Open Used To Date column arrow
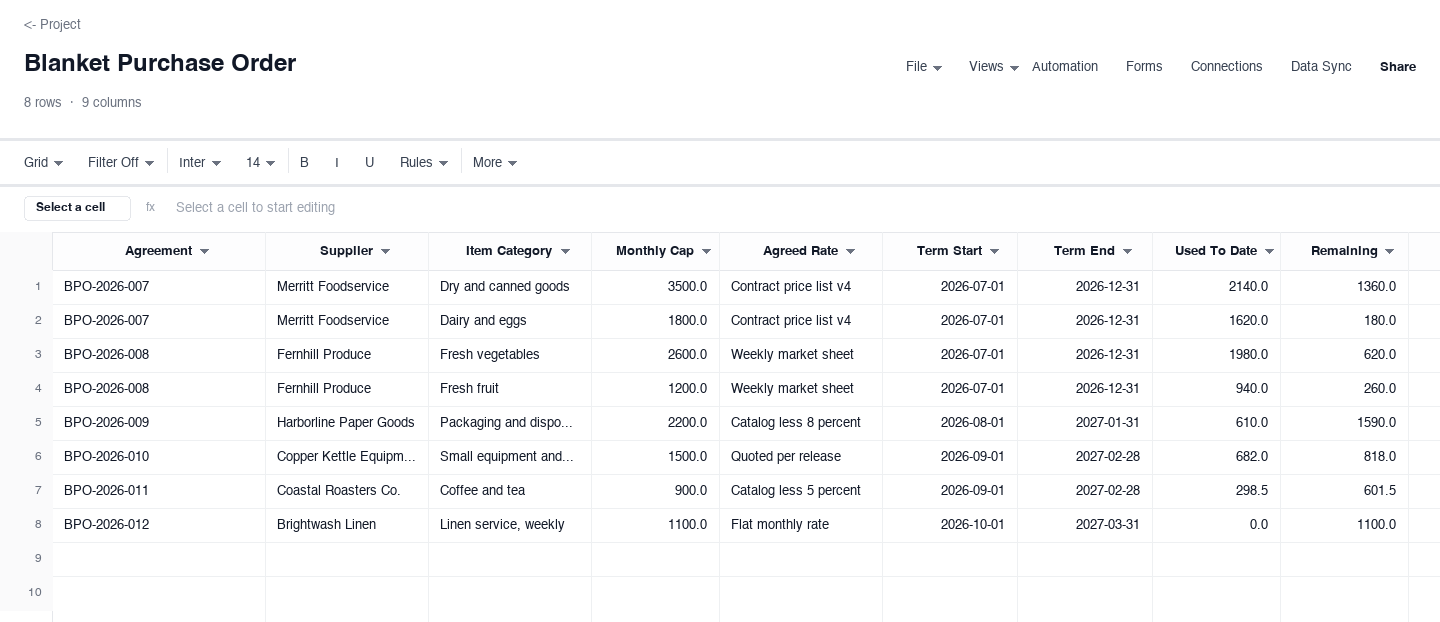This screenshot has height=622, width=1440. [x=1270, y=252]
